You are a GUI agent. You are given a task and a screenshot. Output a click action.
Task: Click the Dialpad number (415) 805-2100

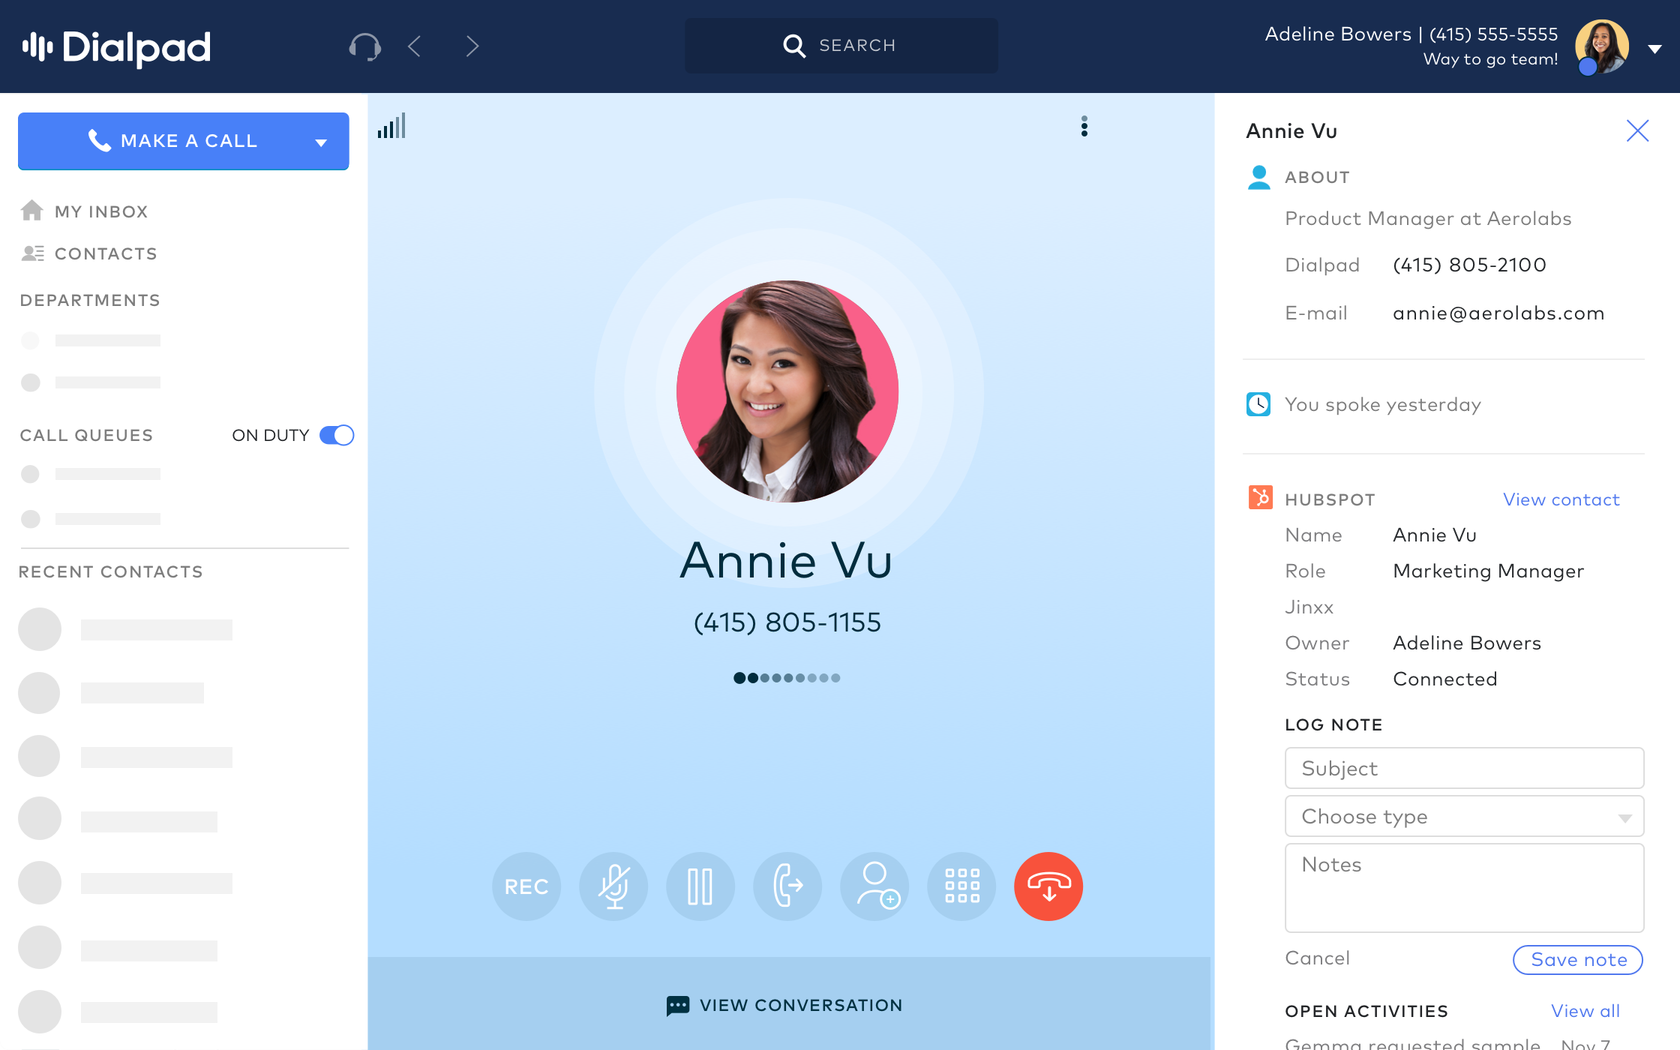pos(1469,265)
